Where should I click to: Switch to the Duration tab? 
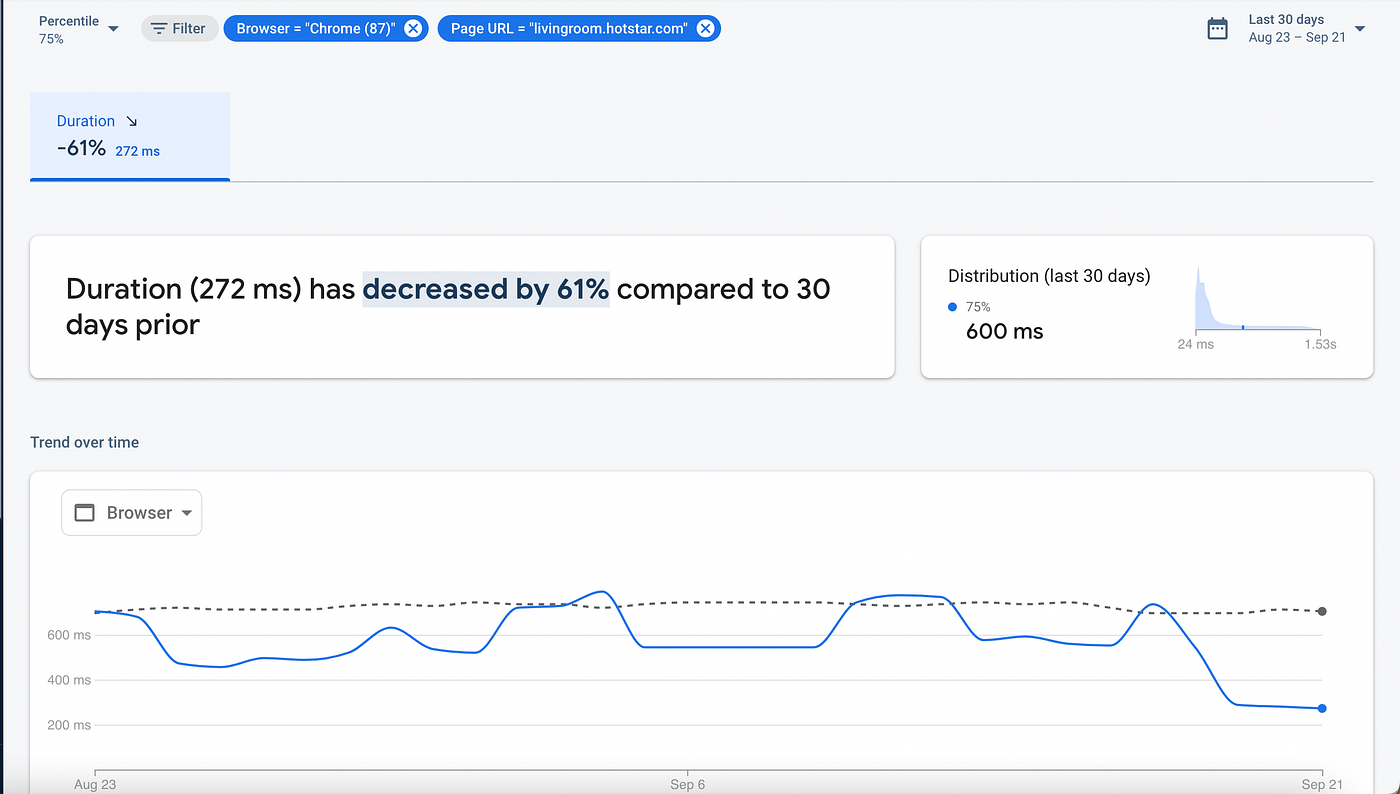(x=130, y=136)
